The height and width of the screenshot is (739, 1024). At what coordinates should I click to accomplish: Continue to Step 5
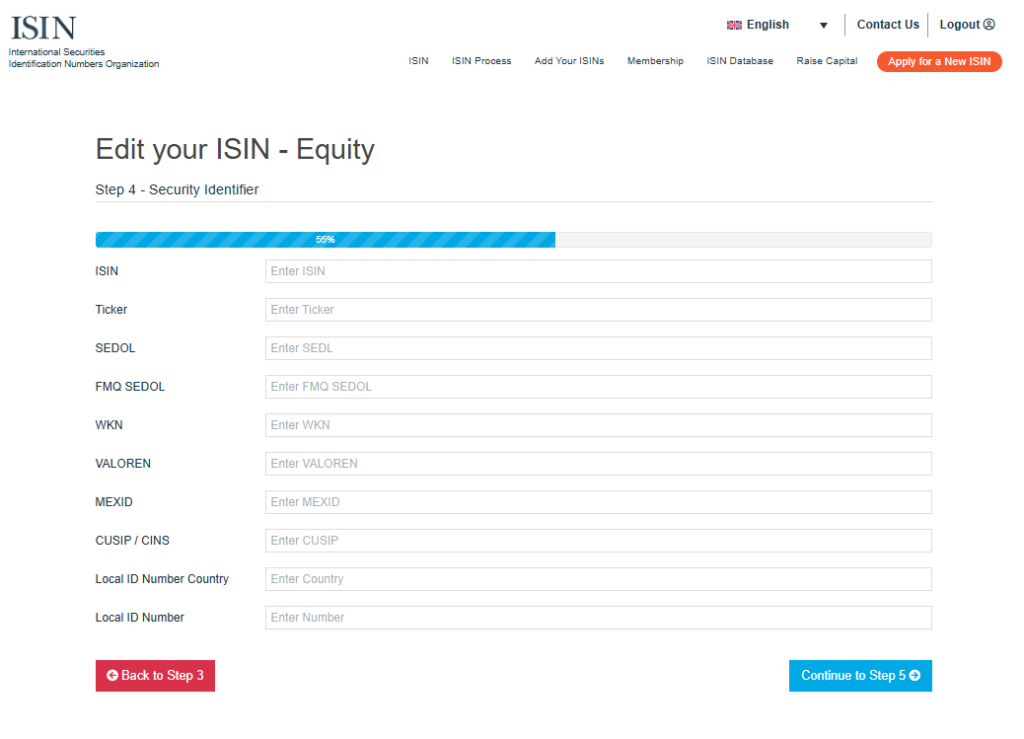[x=860, y=676]
